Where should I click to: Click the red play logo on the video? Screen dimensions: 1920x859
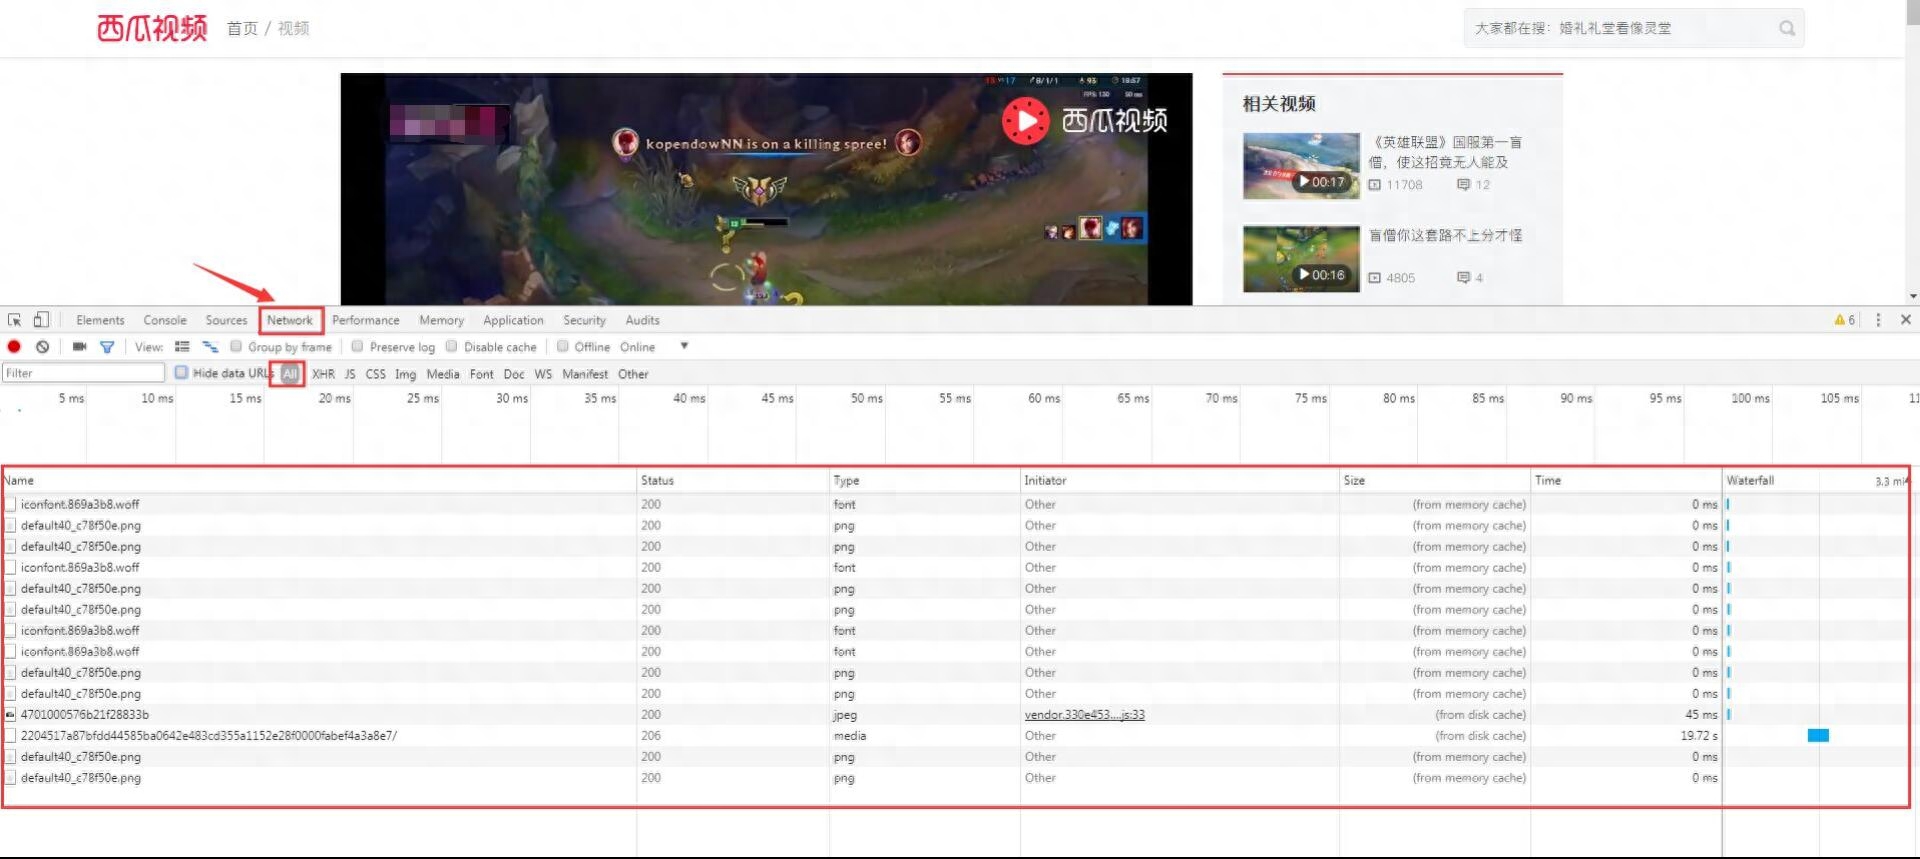pyautogui.click(x=1025, y=120)
